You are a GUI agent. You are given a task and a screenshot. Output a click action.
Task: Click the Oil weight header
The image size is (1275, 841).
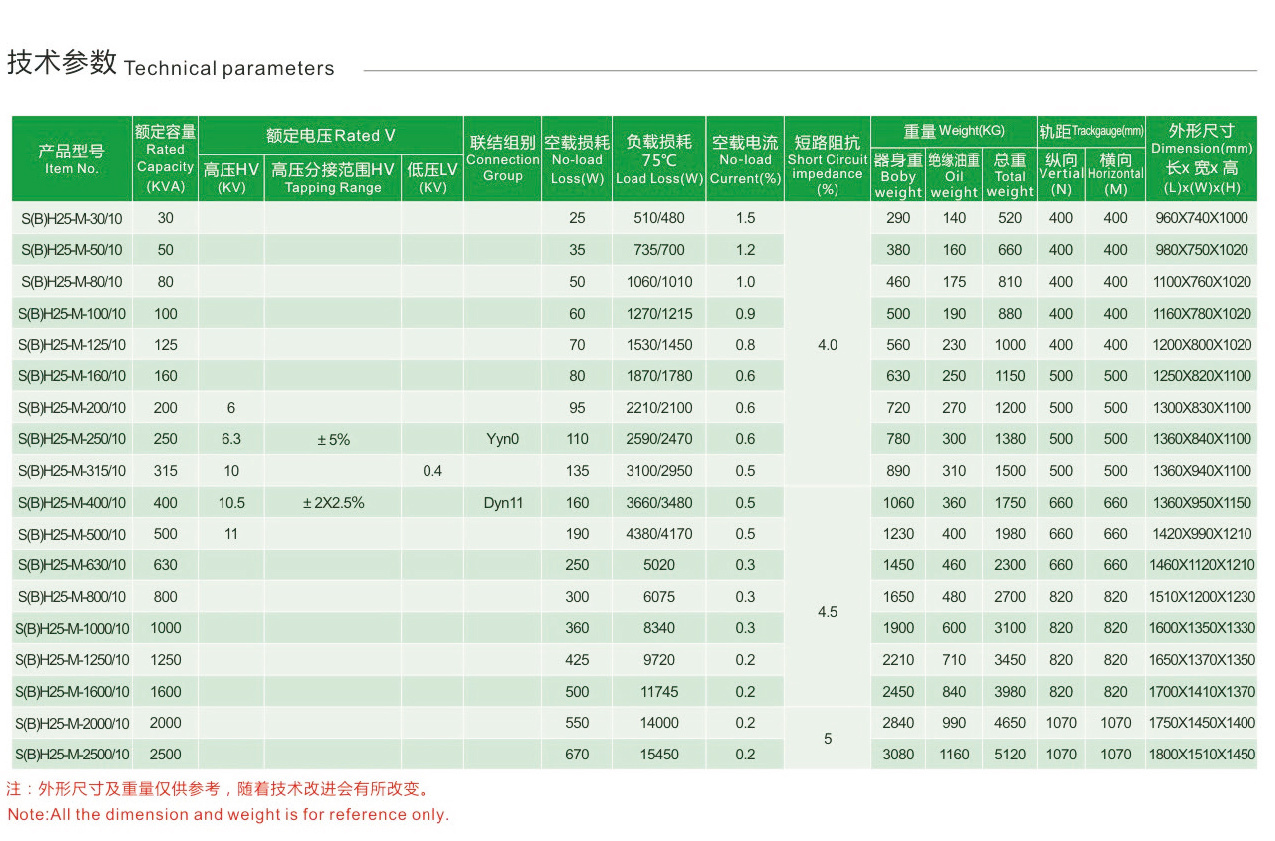[x=954, y=175]
